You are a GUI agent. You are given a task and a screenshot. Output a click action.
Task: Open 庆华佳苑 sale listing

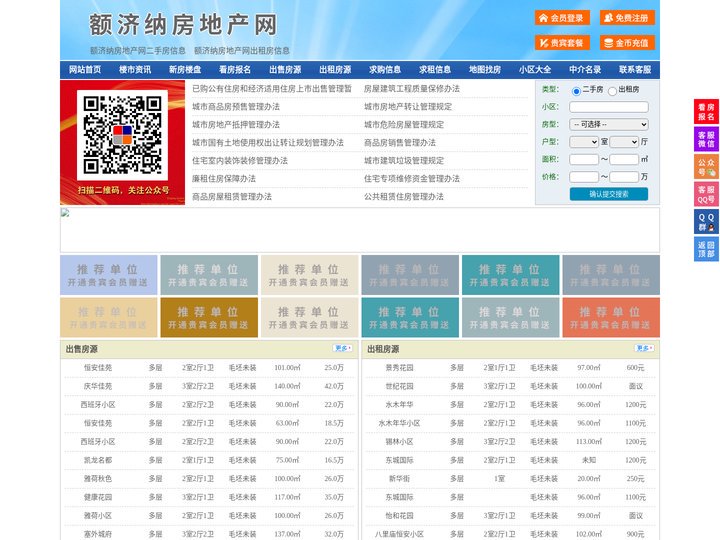pyautogui.click(x=98, y=386)
